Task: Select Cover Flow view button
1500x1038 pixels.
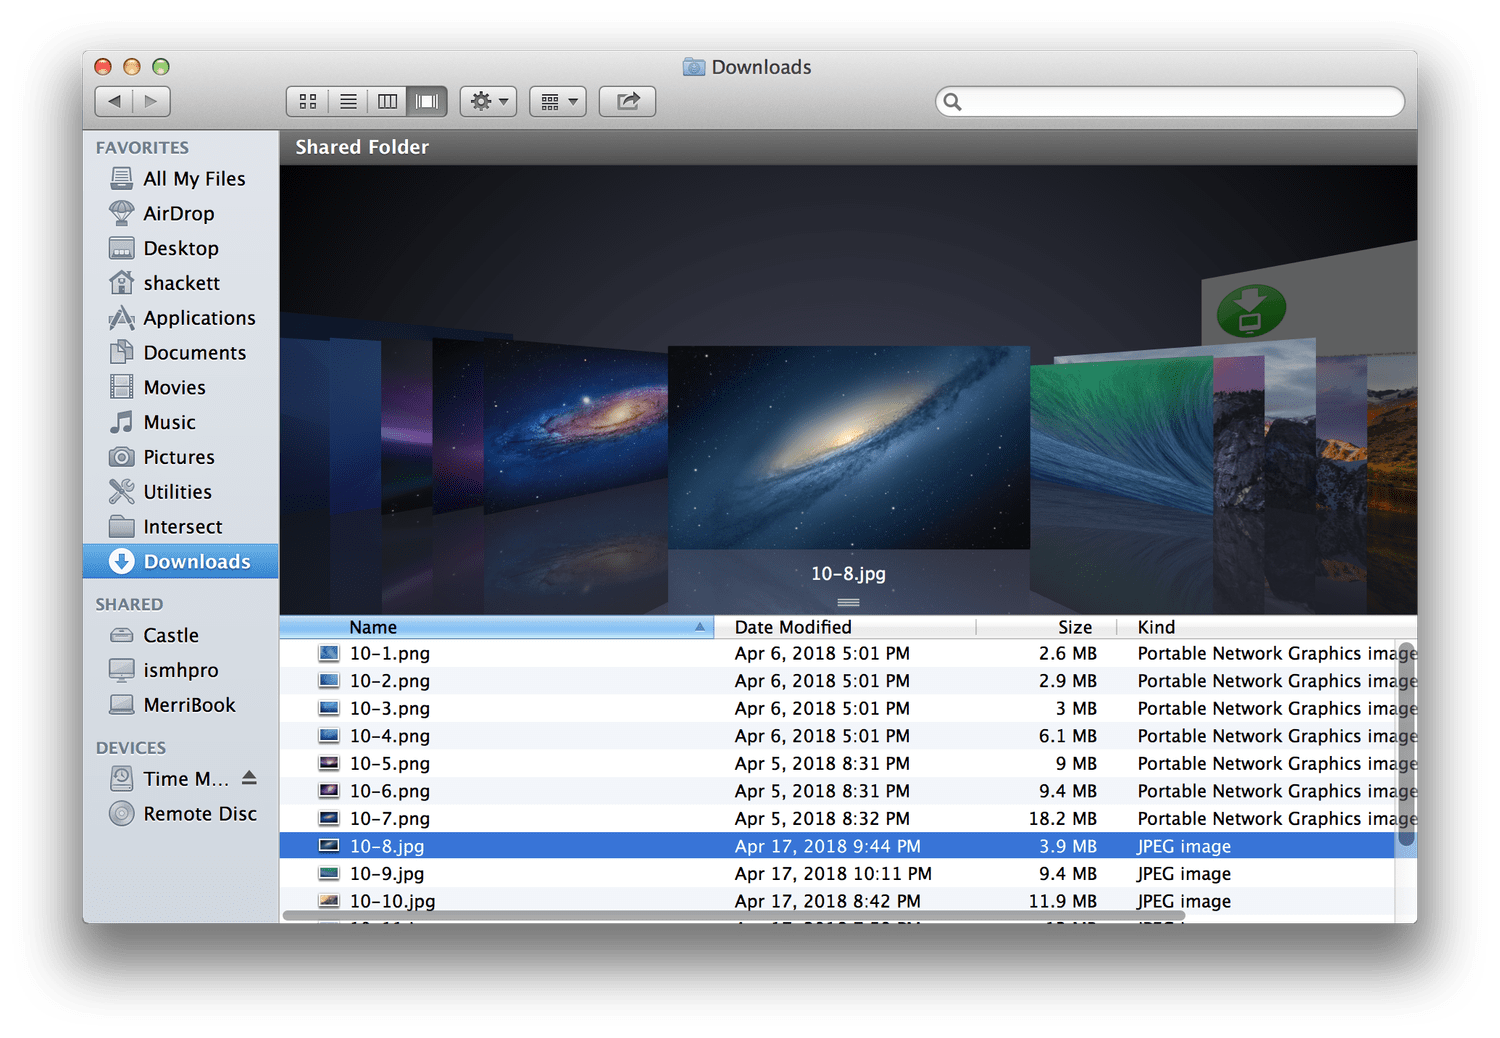Action: coord(427,101)
